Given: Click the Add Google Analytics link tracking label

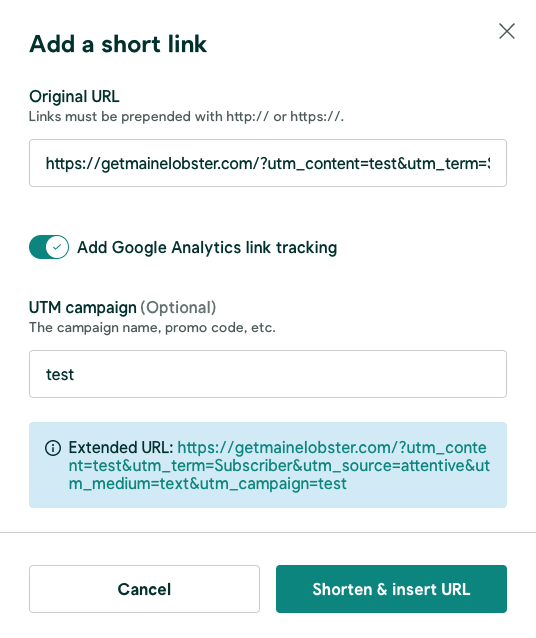Looking at the screenshot, I should click(207, 247).
